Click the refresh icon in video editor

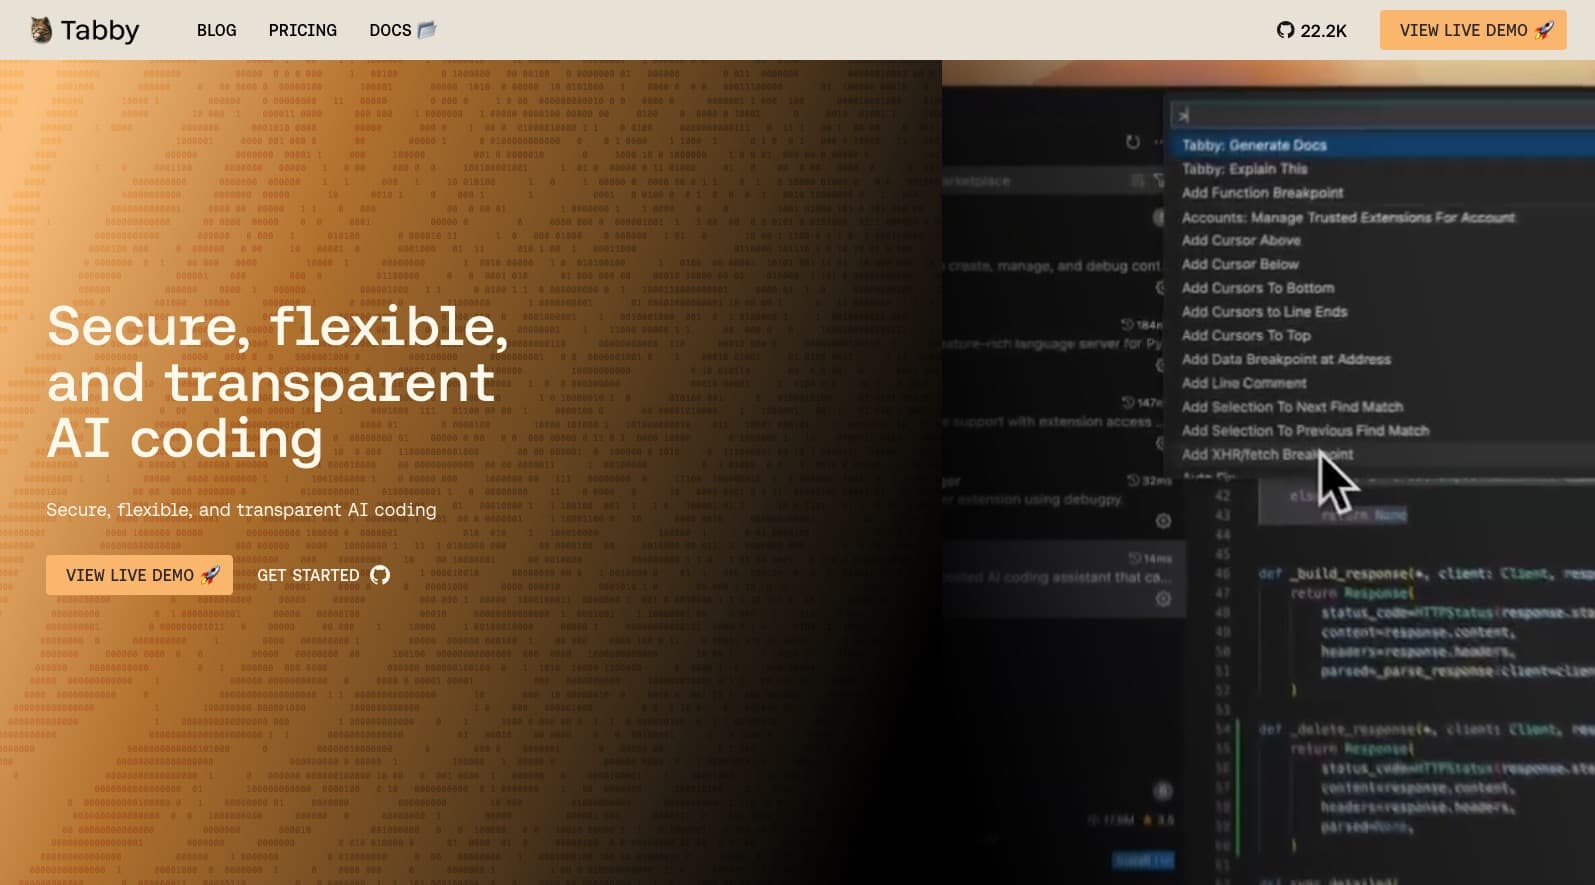pyautogui.click(x=1132, y=142)
